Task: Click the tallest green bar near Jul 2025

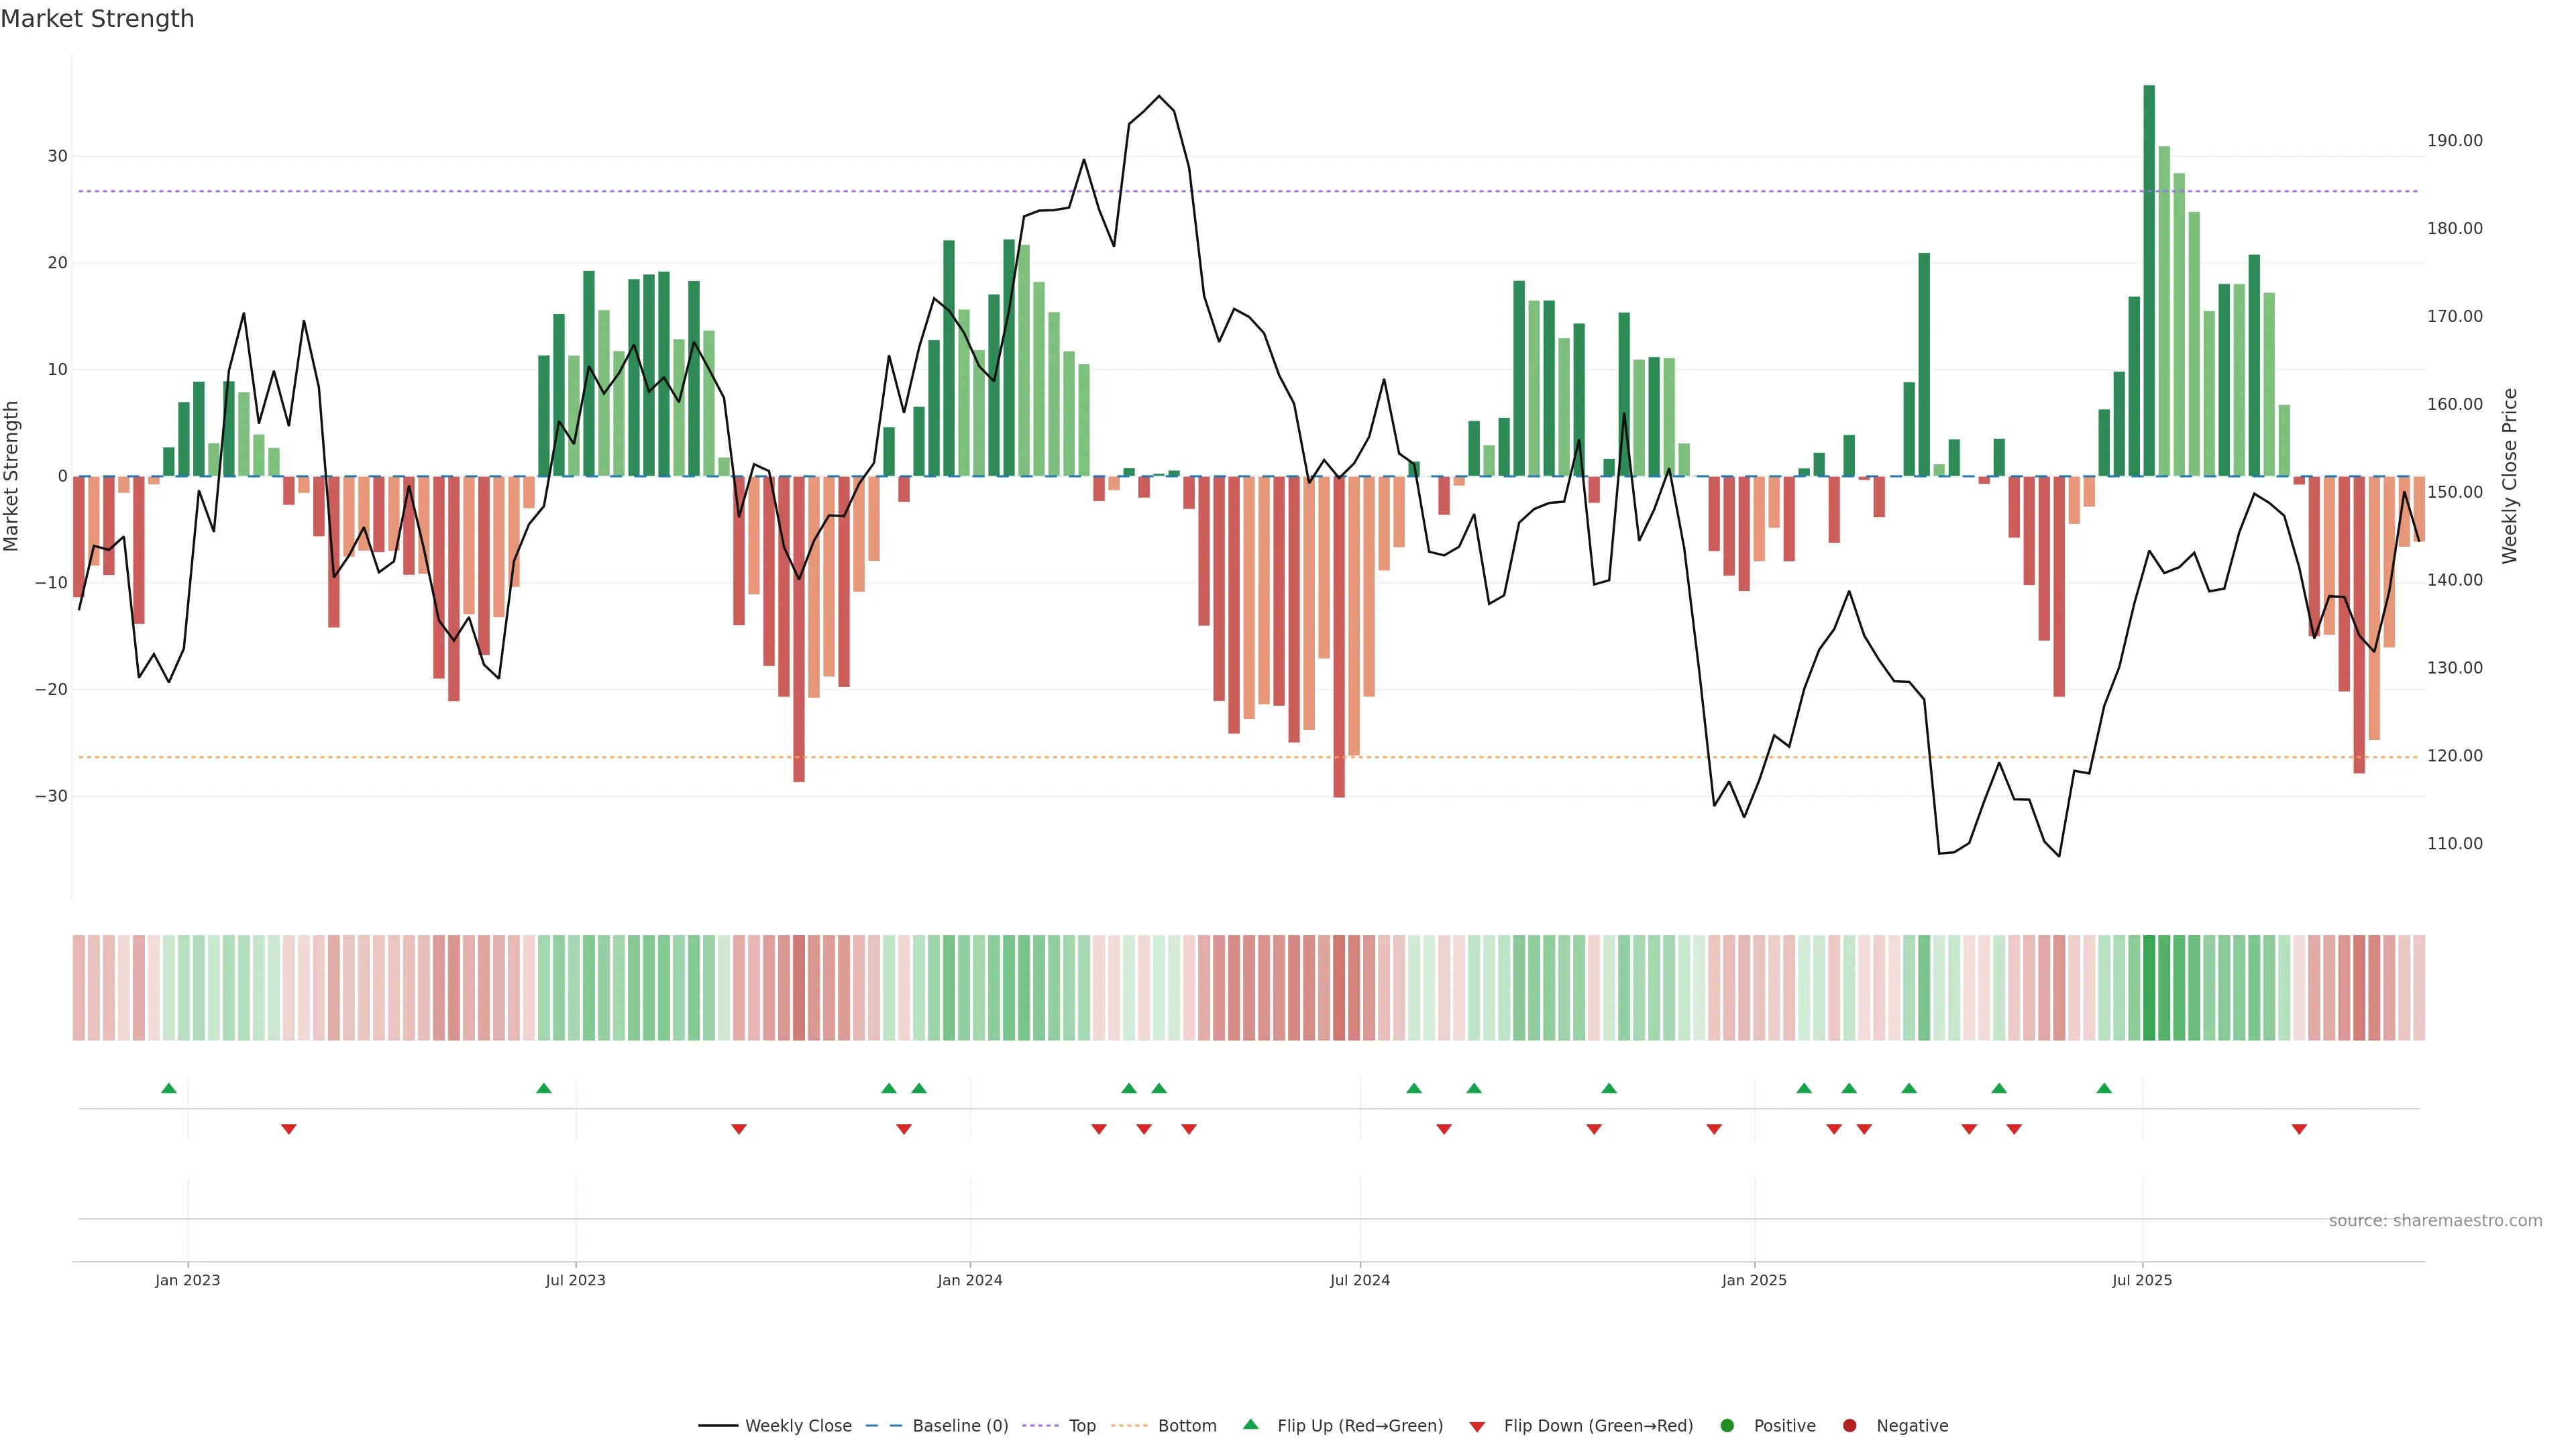Action: point(2149,280)
